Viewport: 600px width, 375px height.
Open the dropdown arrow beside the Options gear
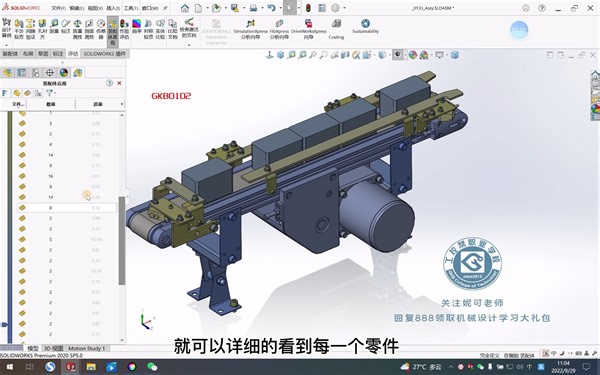pos(344,8)
